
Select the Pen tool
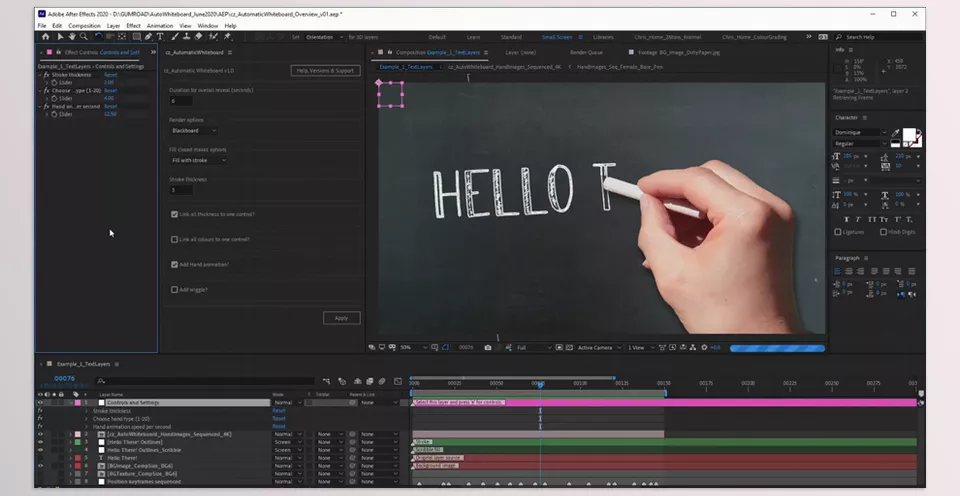pyautogui.click(x=148, y=37)
